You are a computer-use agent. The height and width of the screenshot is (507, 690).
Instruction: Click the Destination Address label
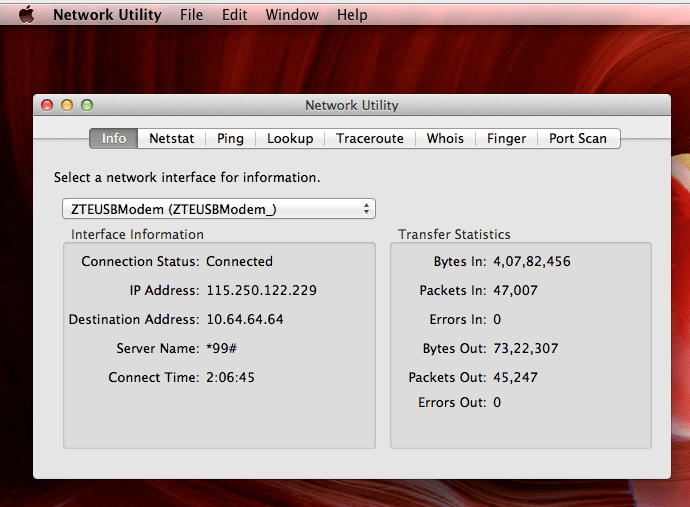tap(134, 320)
